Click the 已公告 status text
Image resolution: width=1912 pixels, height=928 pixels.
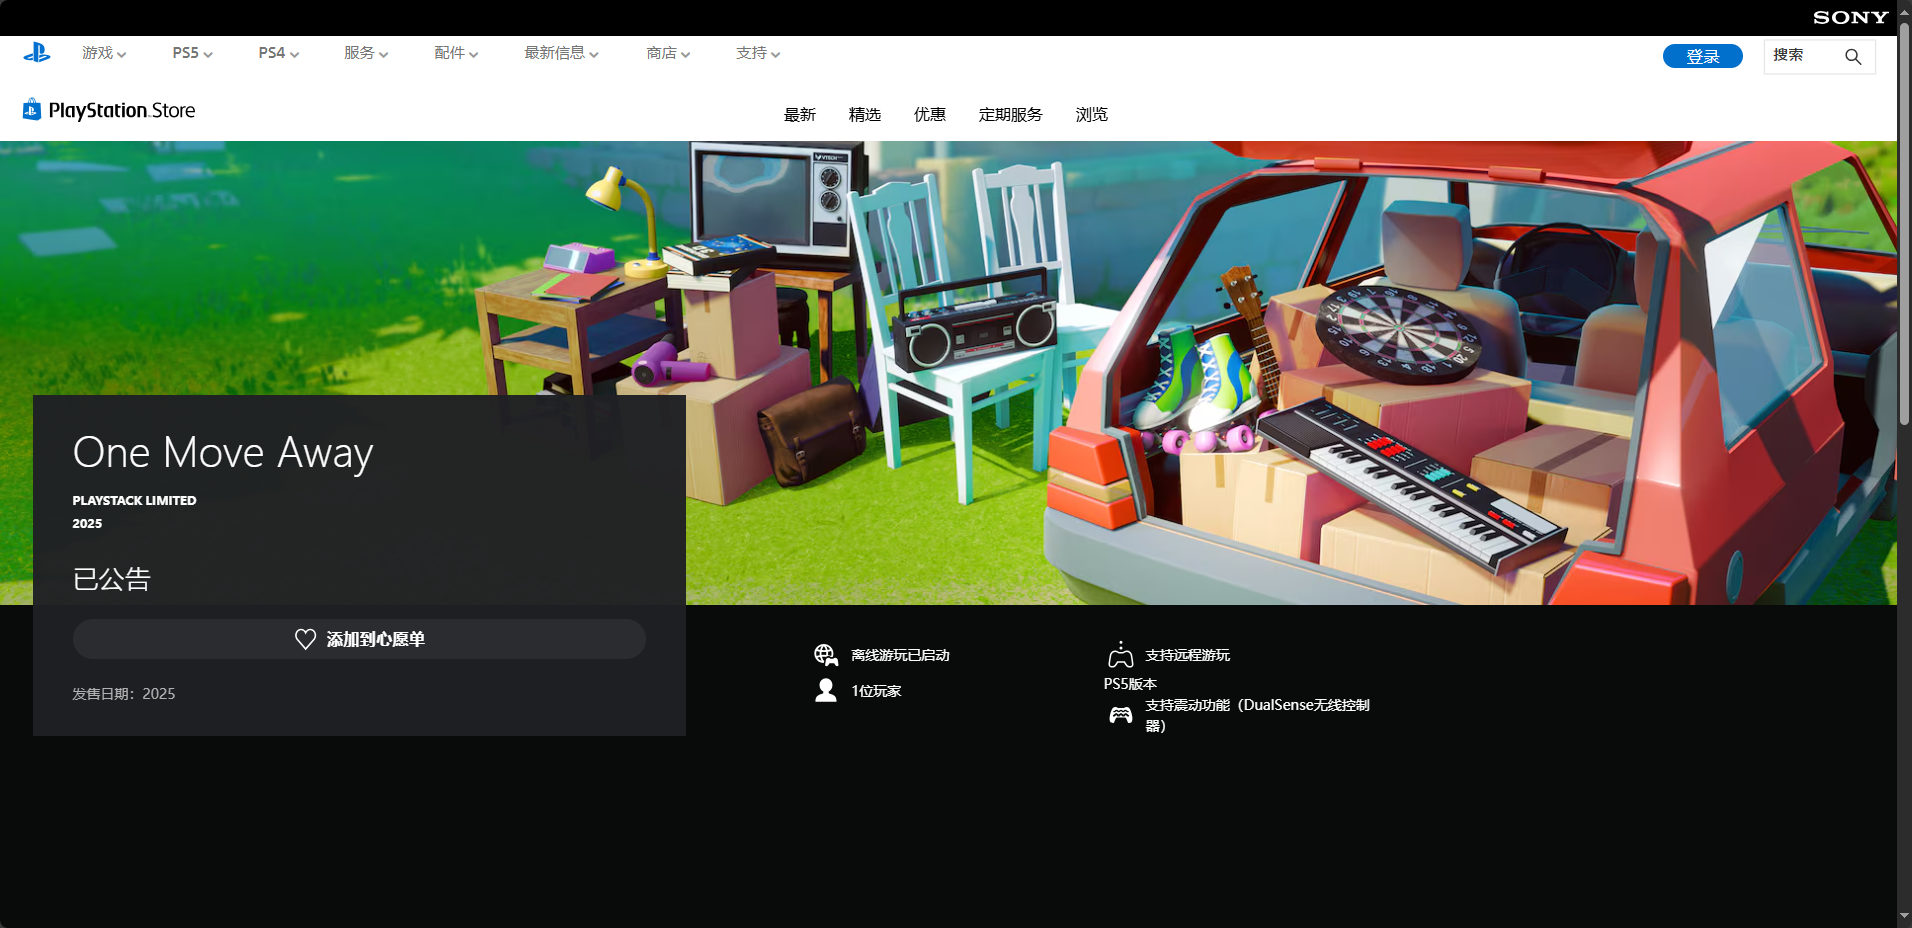click(111, 579)
